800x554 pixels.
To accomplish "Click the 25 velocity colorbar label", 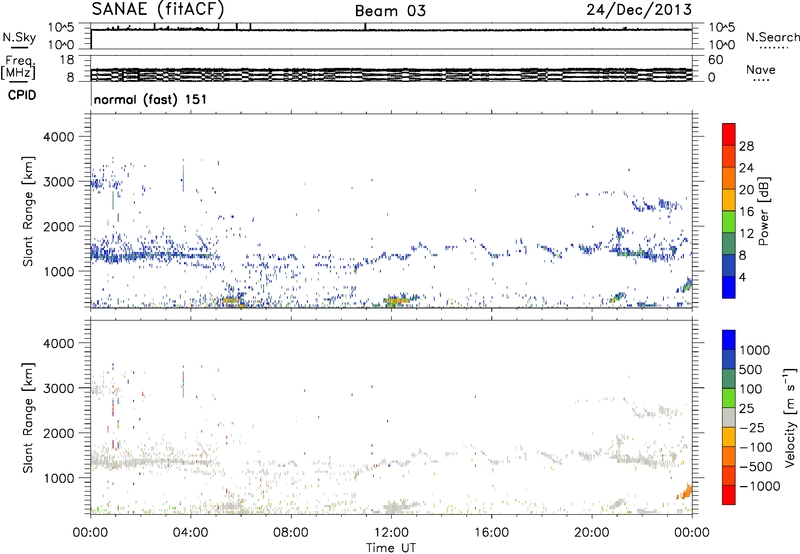I will coord(747,408).
